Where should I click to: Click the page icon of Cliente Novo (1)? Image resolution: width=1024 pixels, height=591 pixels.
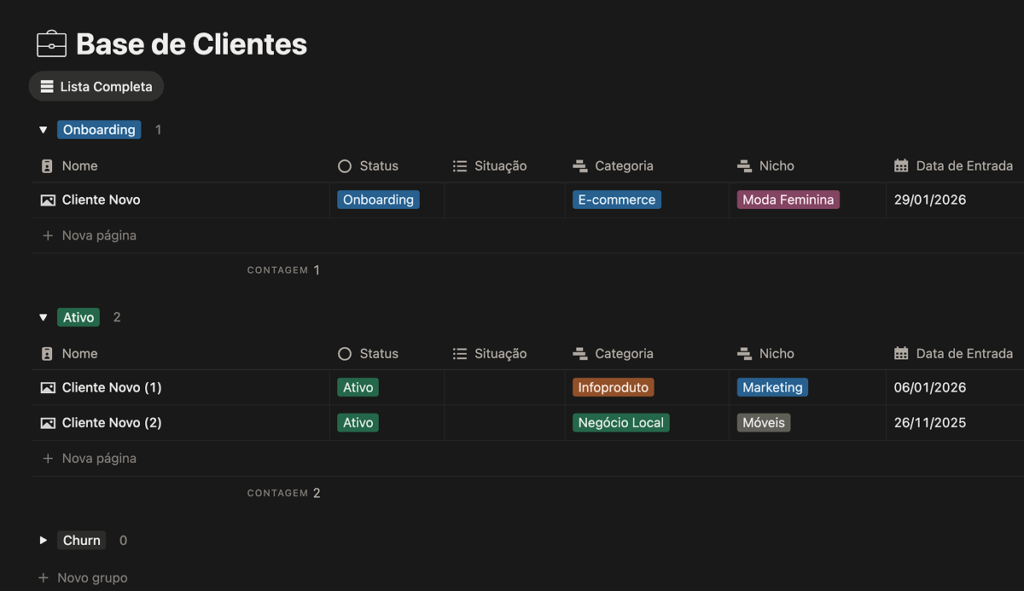click(48, 388)
